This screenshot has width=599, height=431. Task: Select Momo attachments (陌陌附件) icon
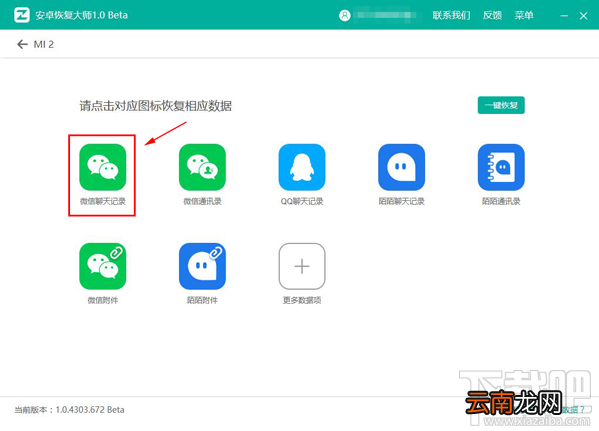[202, 266]
